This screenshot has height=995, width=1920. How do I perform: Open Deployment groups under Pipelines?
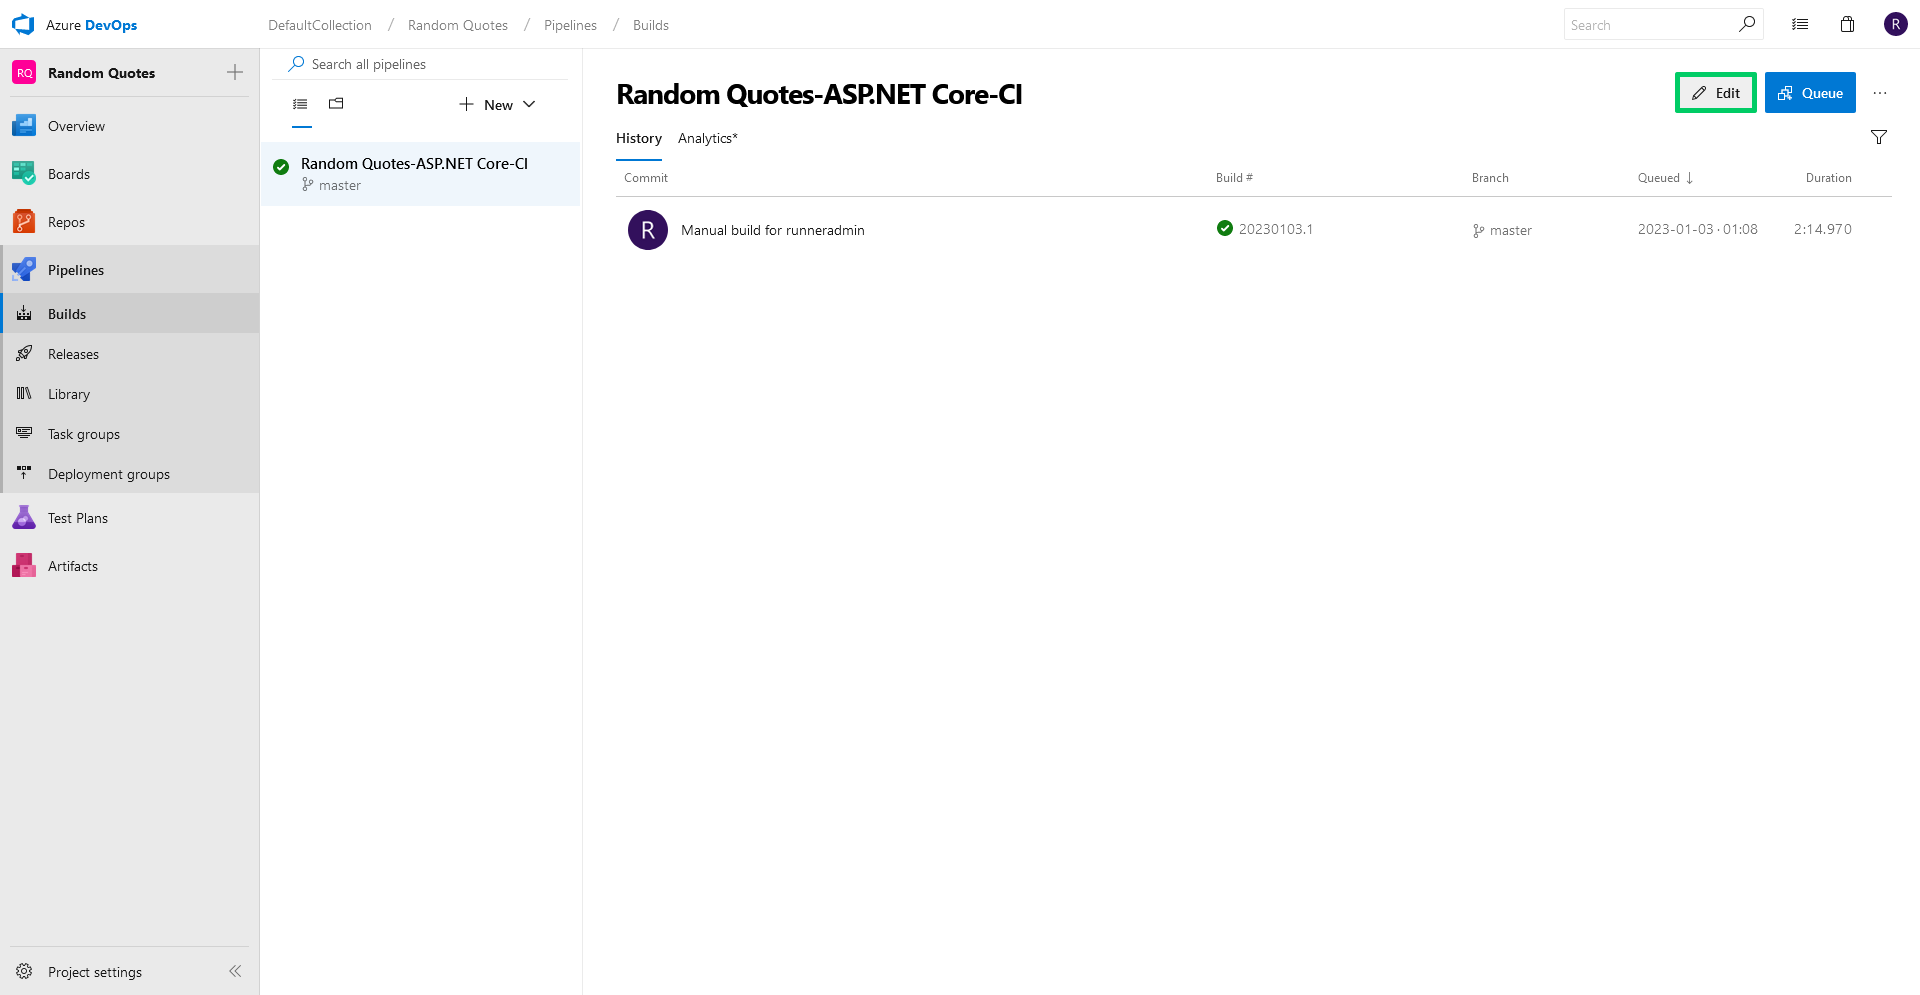click(130, 474)
